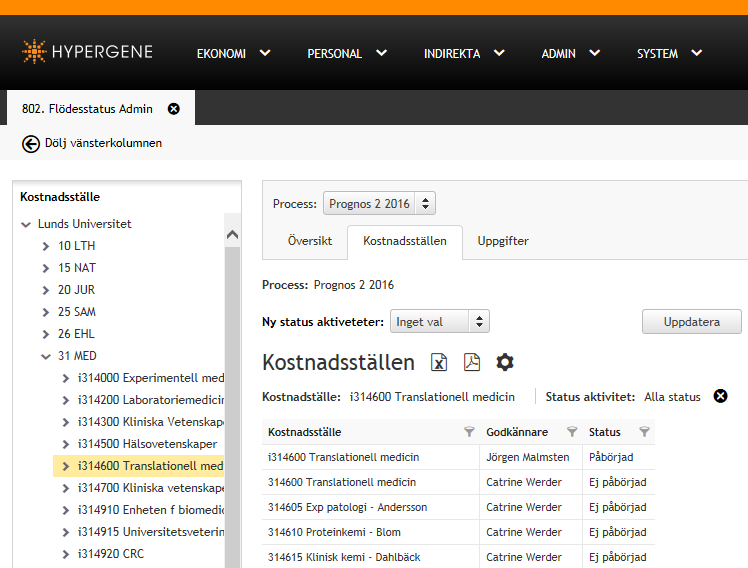Open the INDIREKTA menu

[464, 53]
